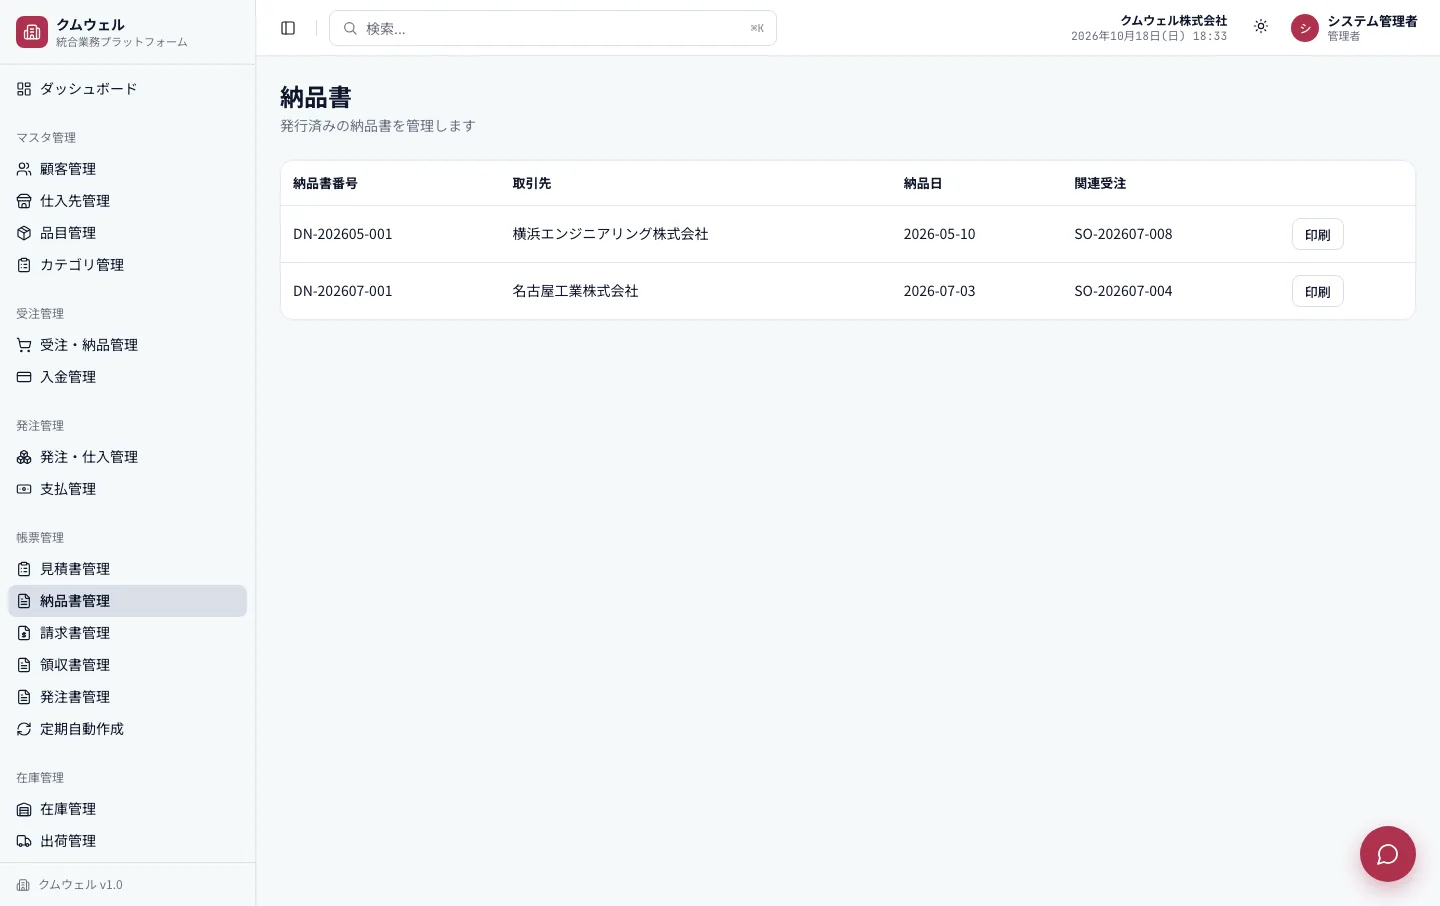Click the クムウェル株式会社 company name

pyautogui.click(x=1173, y=20)
